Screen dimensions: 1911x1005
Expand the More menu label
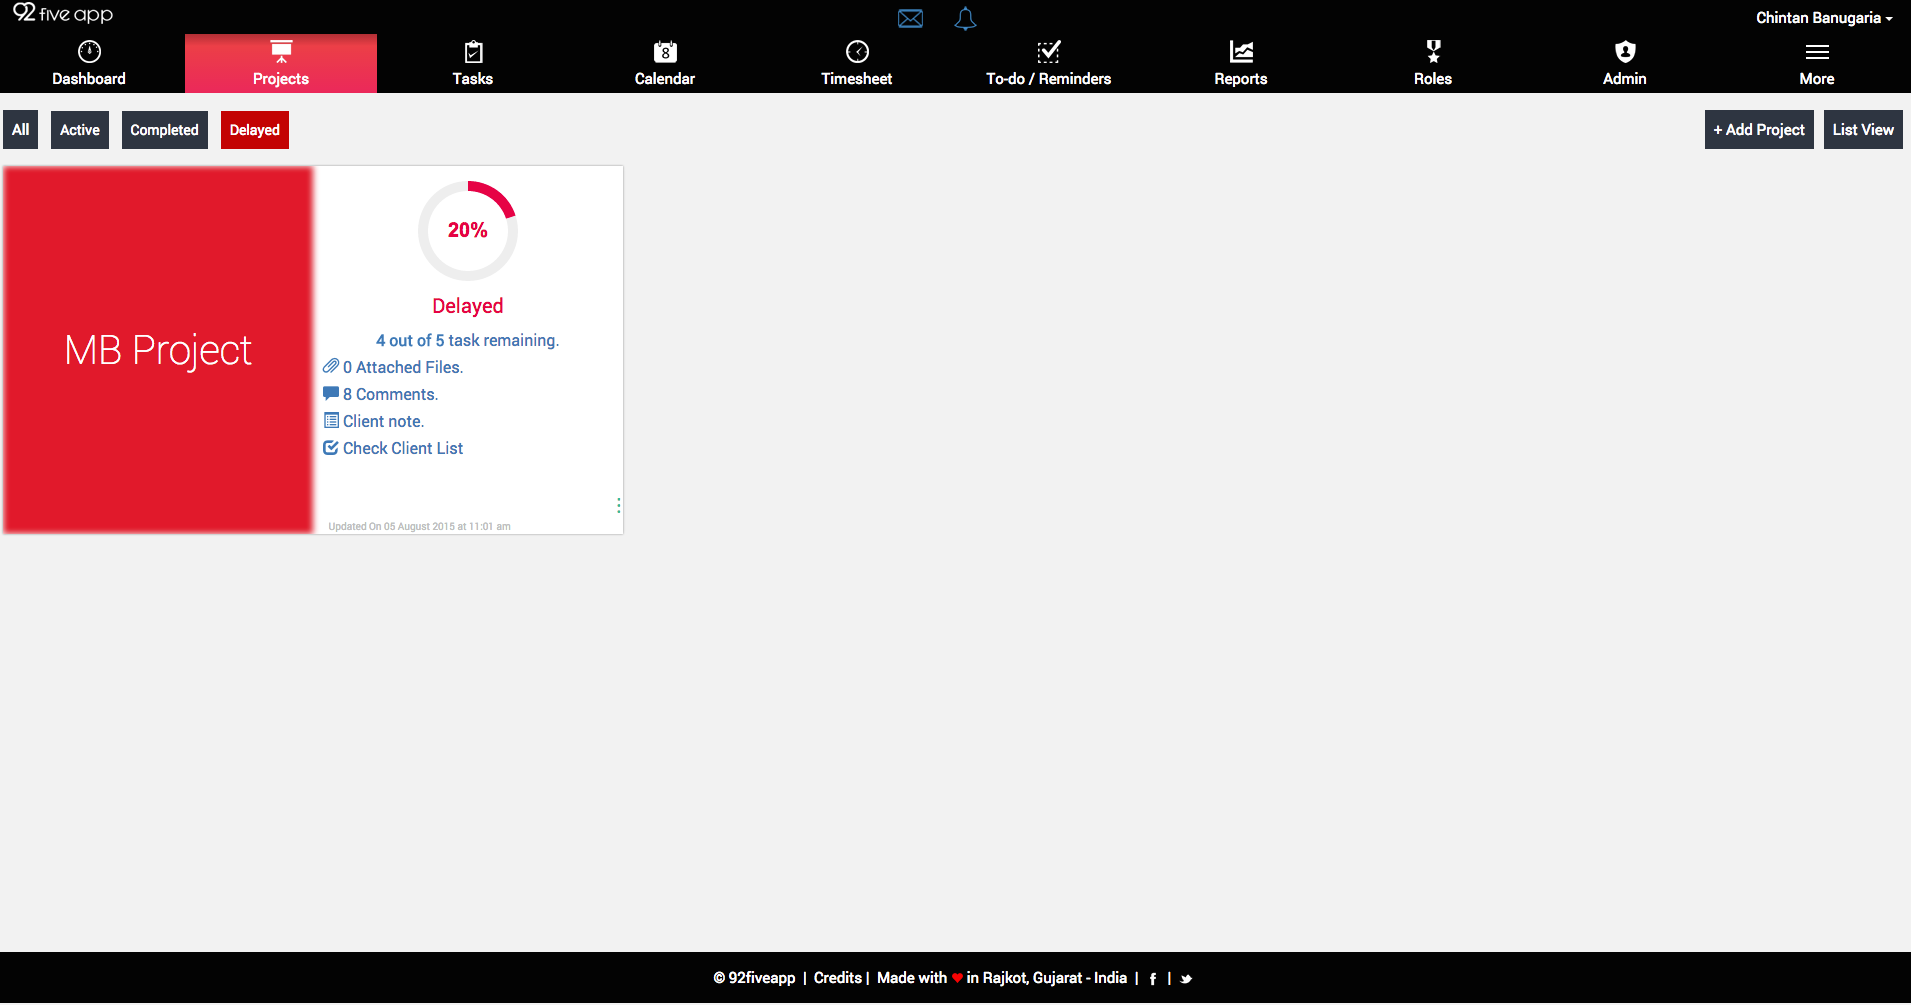pyautogui.click(x=1817, y=79)
